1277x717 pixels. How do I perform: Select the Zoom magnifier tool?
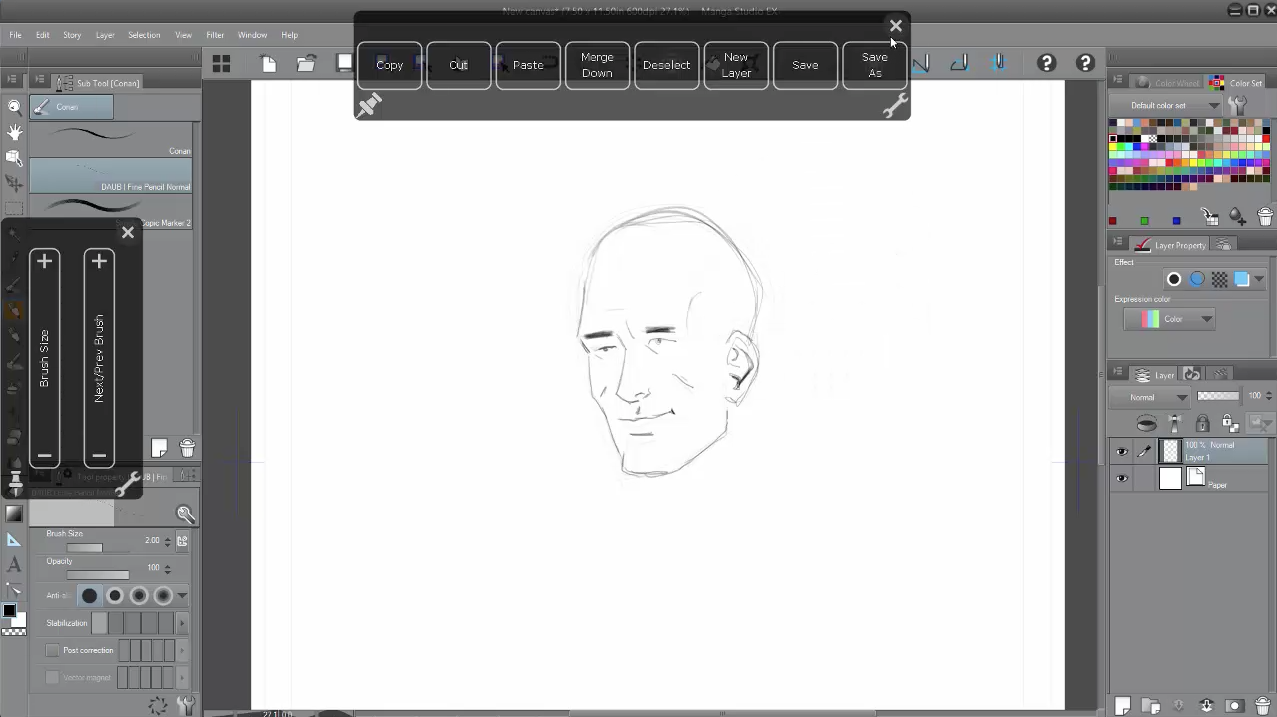(x=14, y=107)
